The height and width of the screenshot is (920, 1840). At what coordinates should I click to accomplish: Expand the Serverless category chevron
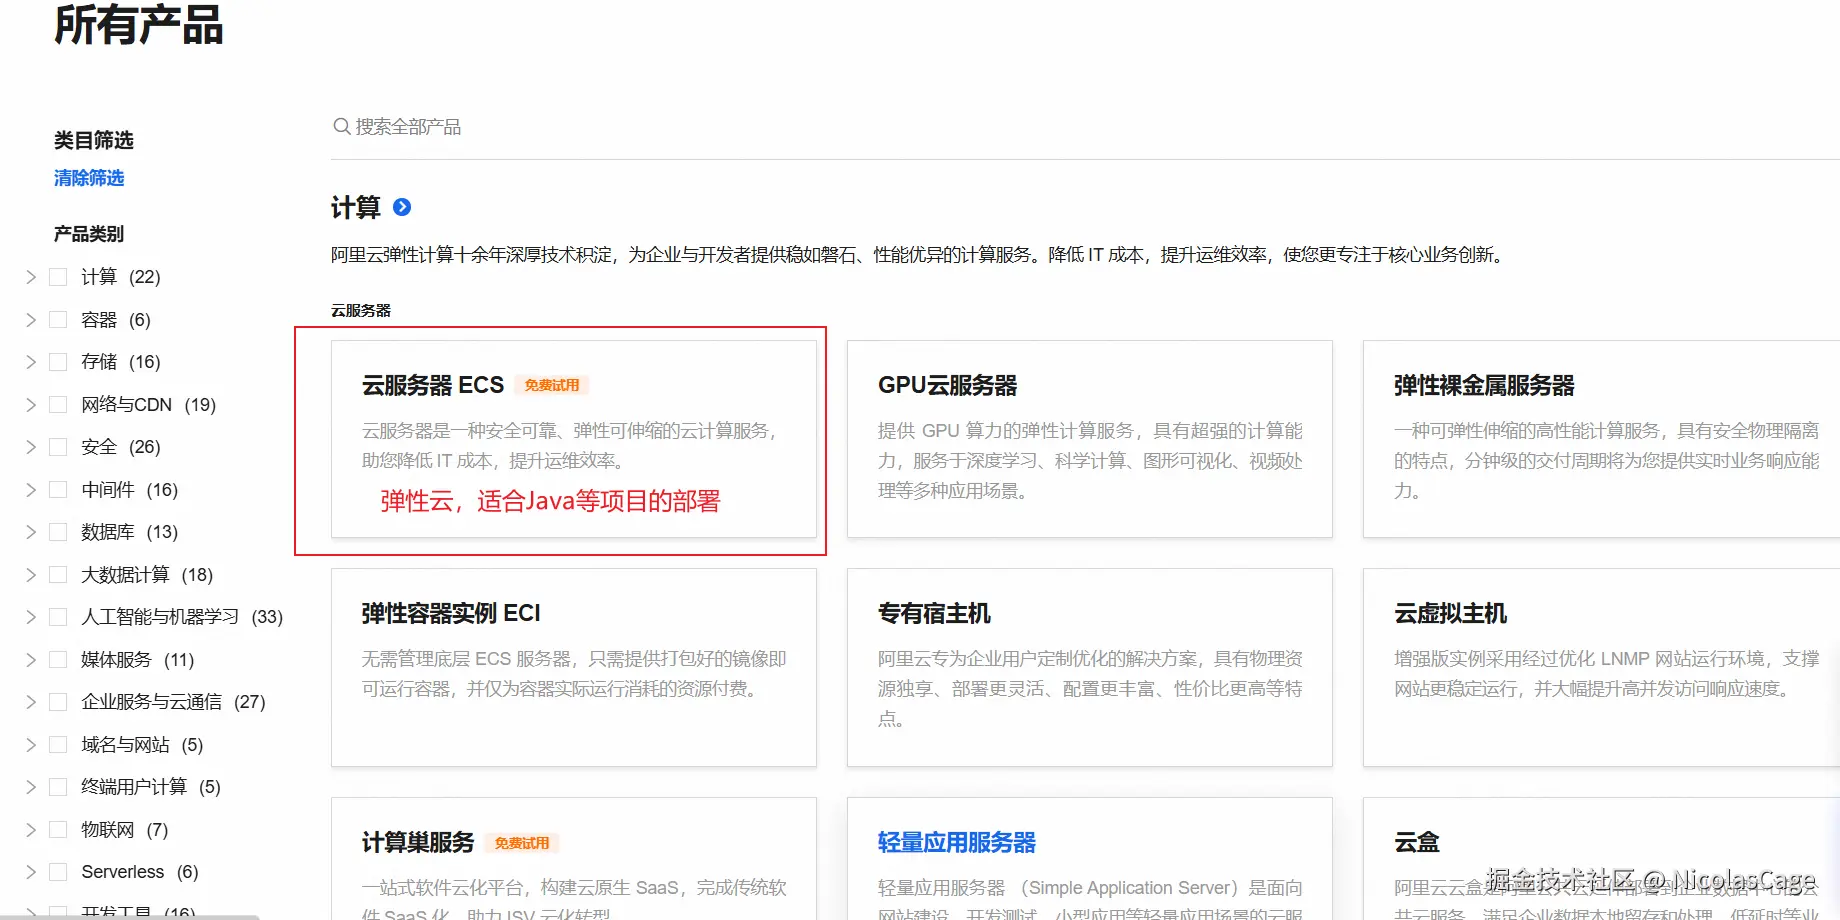point(31,872)
